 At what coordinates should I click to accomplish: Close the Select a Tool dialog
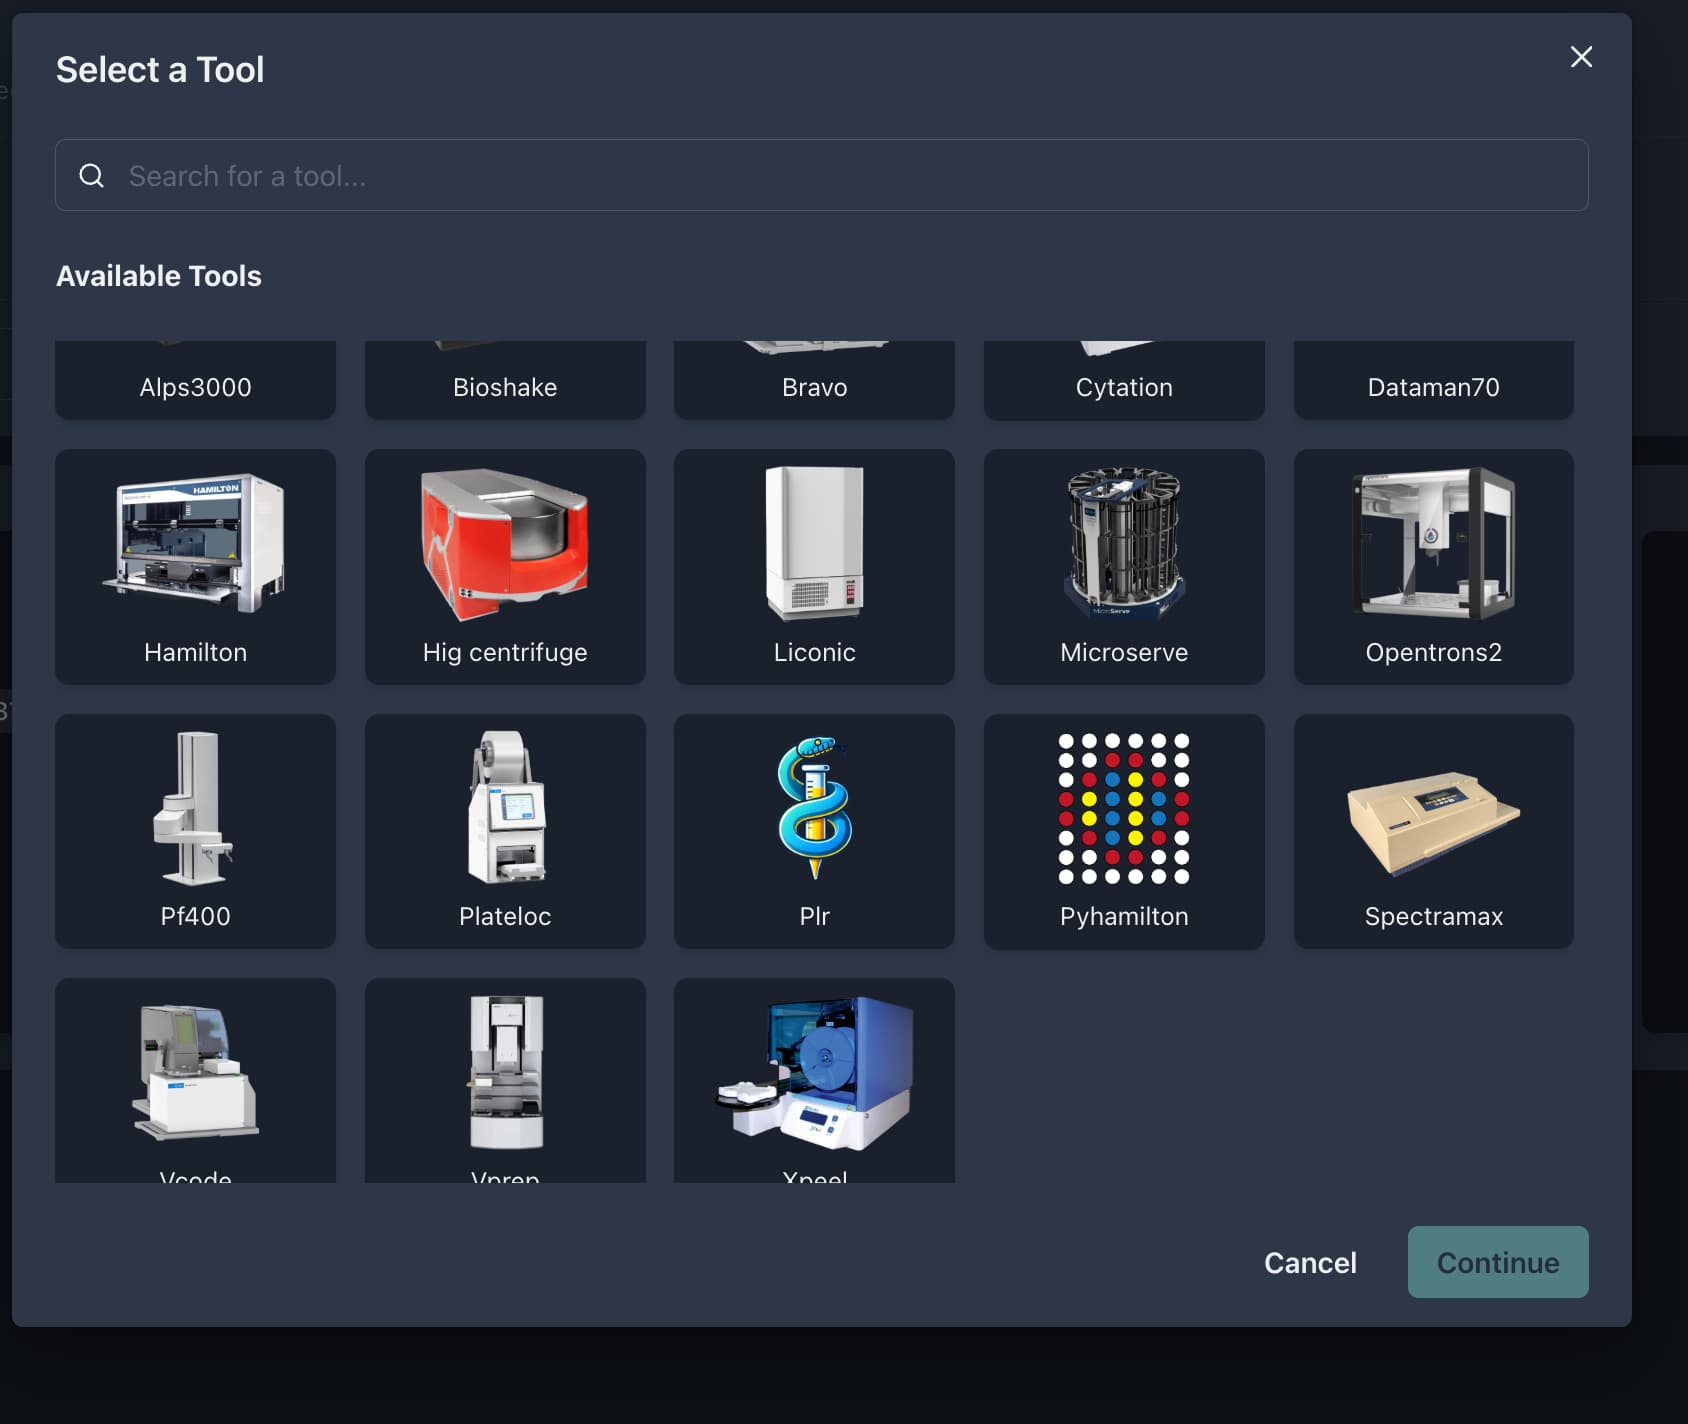coord(1581,57)
